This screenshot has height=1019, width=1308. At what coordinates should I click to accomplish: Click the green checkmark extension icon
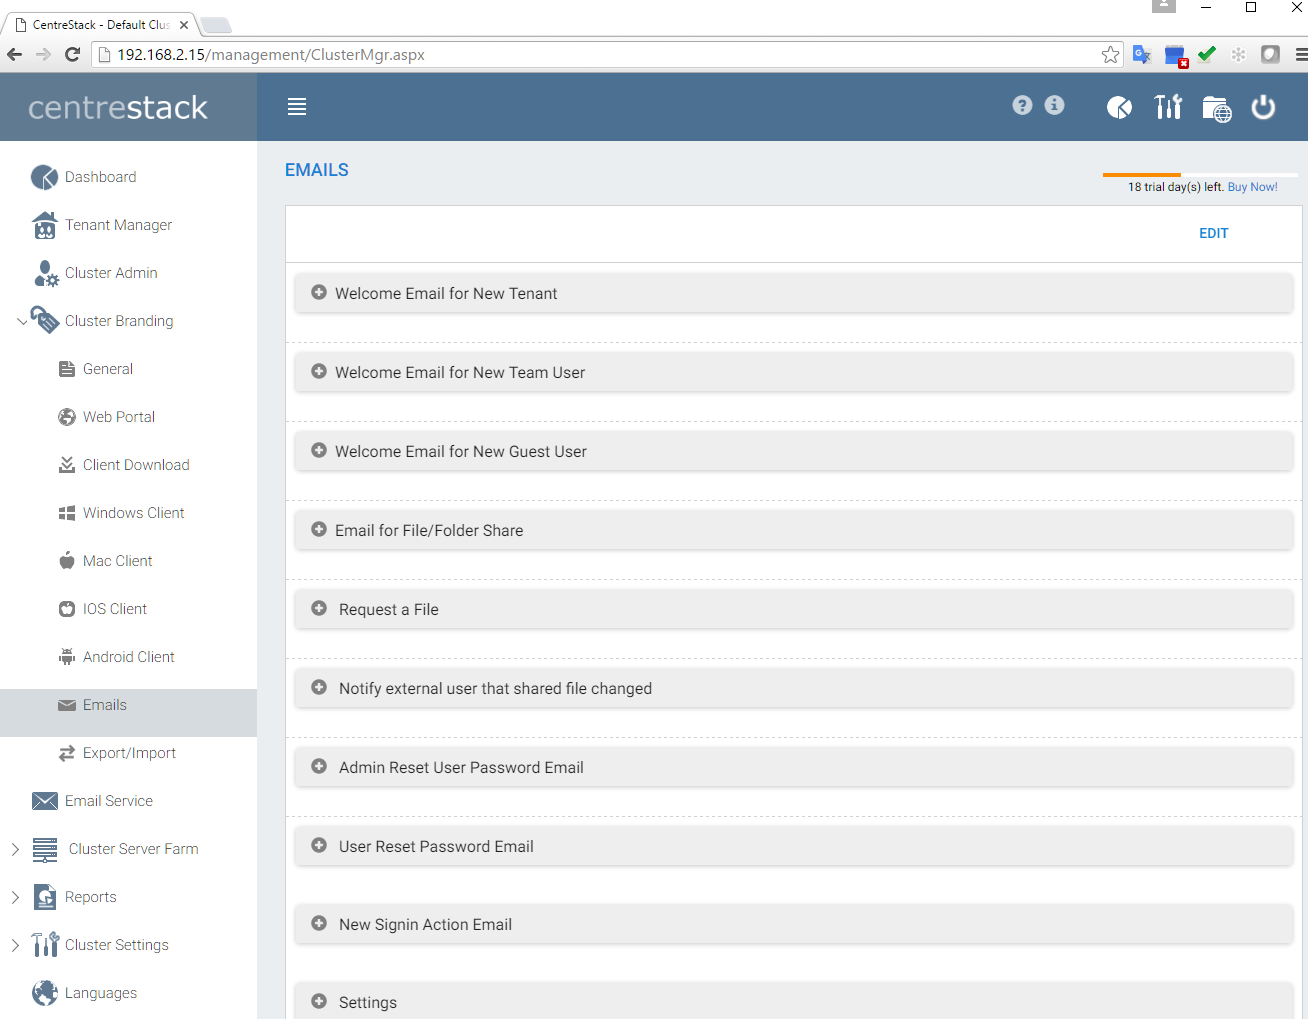tap(1207, 55)
